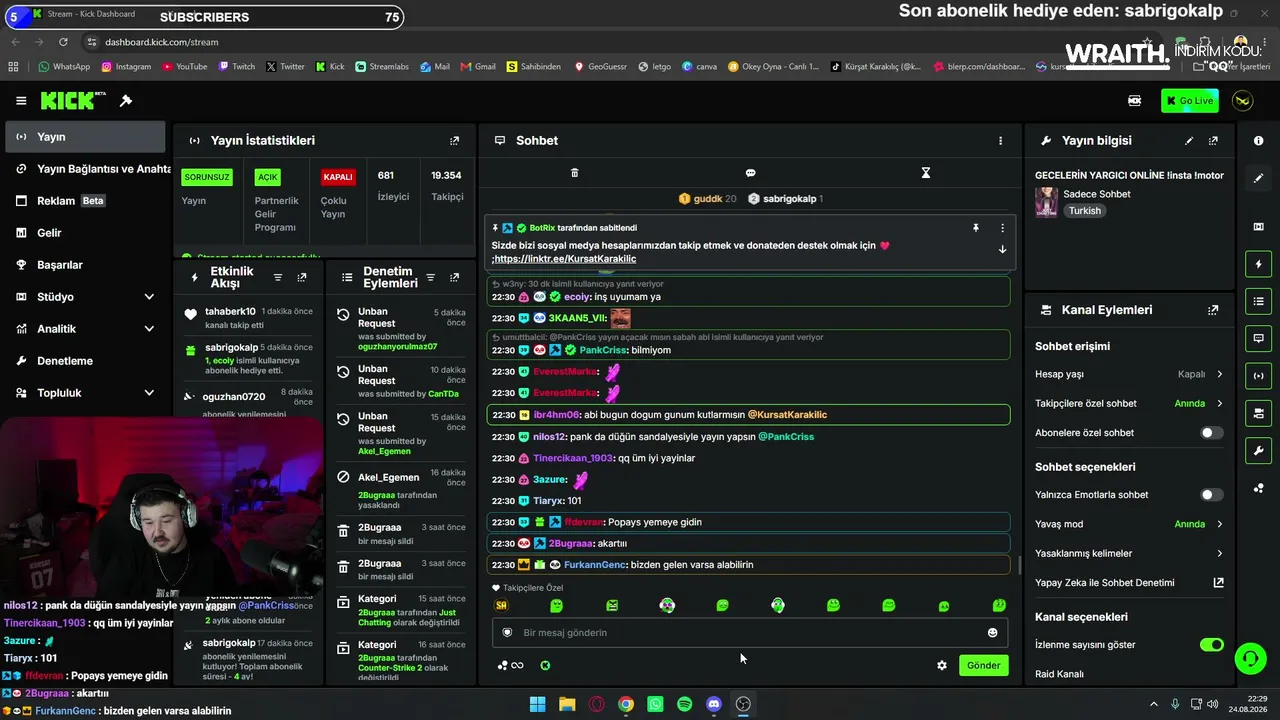Open Başarılar sidebar item
The height and width of the screenshot is (720, 1280).
84,265
